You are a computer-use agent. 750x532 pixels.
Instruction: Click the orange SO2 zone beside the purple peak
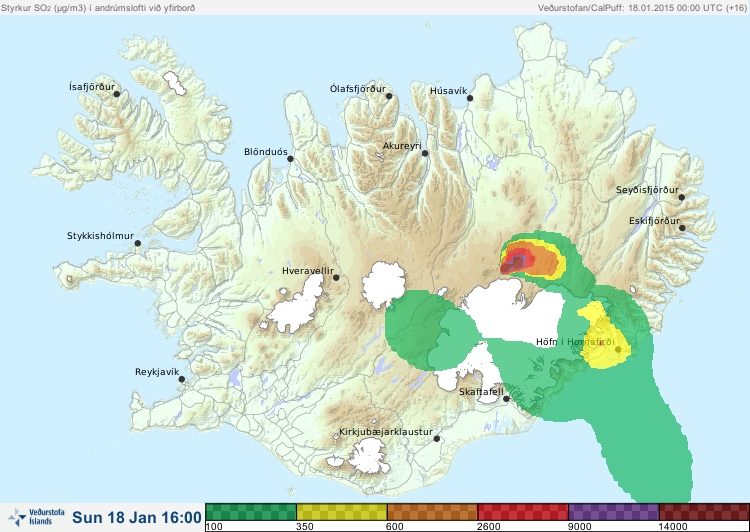[544, 262]
